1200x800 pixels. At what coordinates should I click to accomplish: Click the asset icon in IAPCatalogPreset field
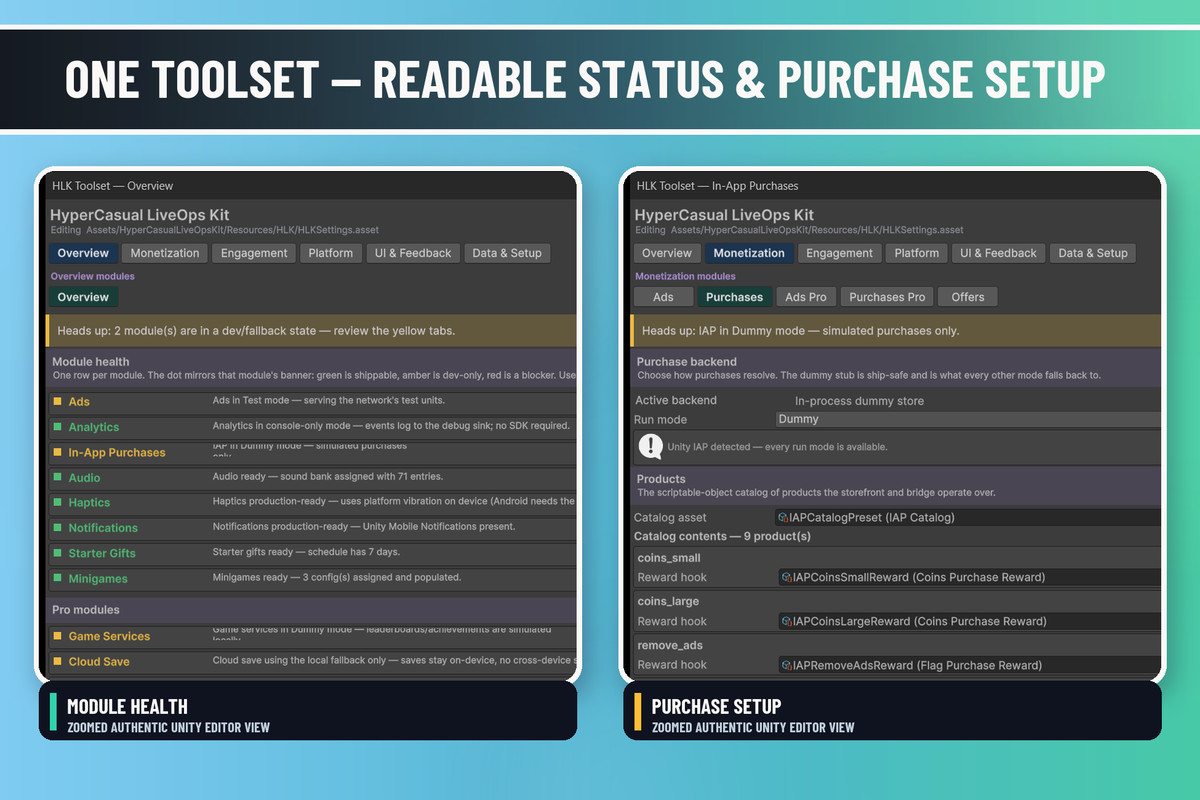click(784, 518)
